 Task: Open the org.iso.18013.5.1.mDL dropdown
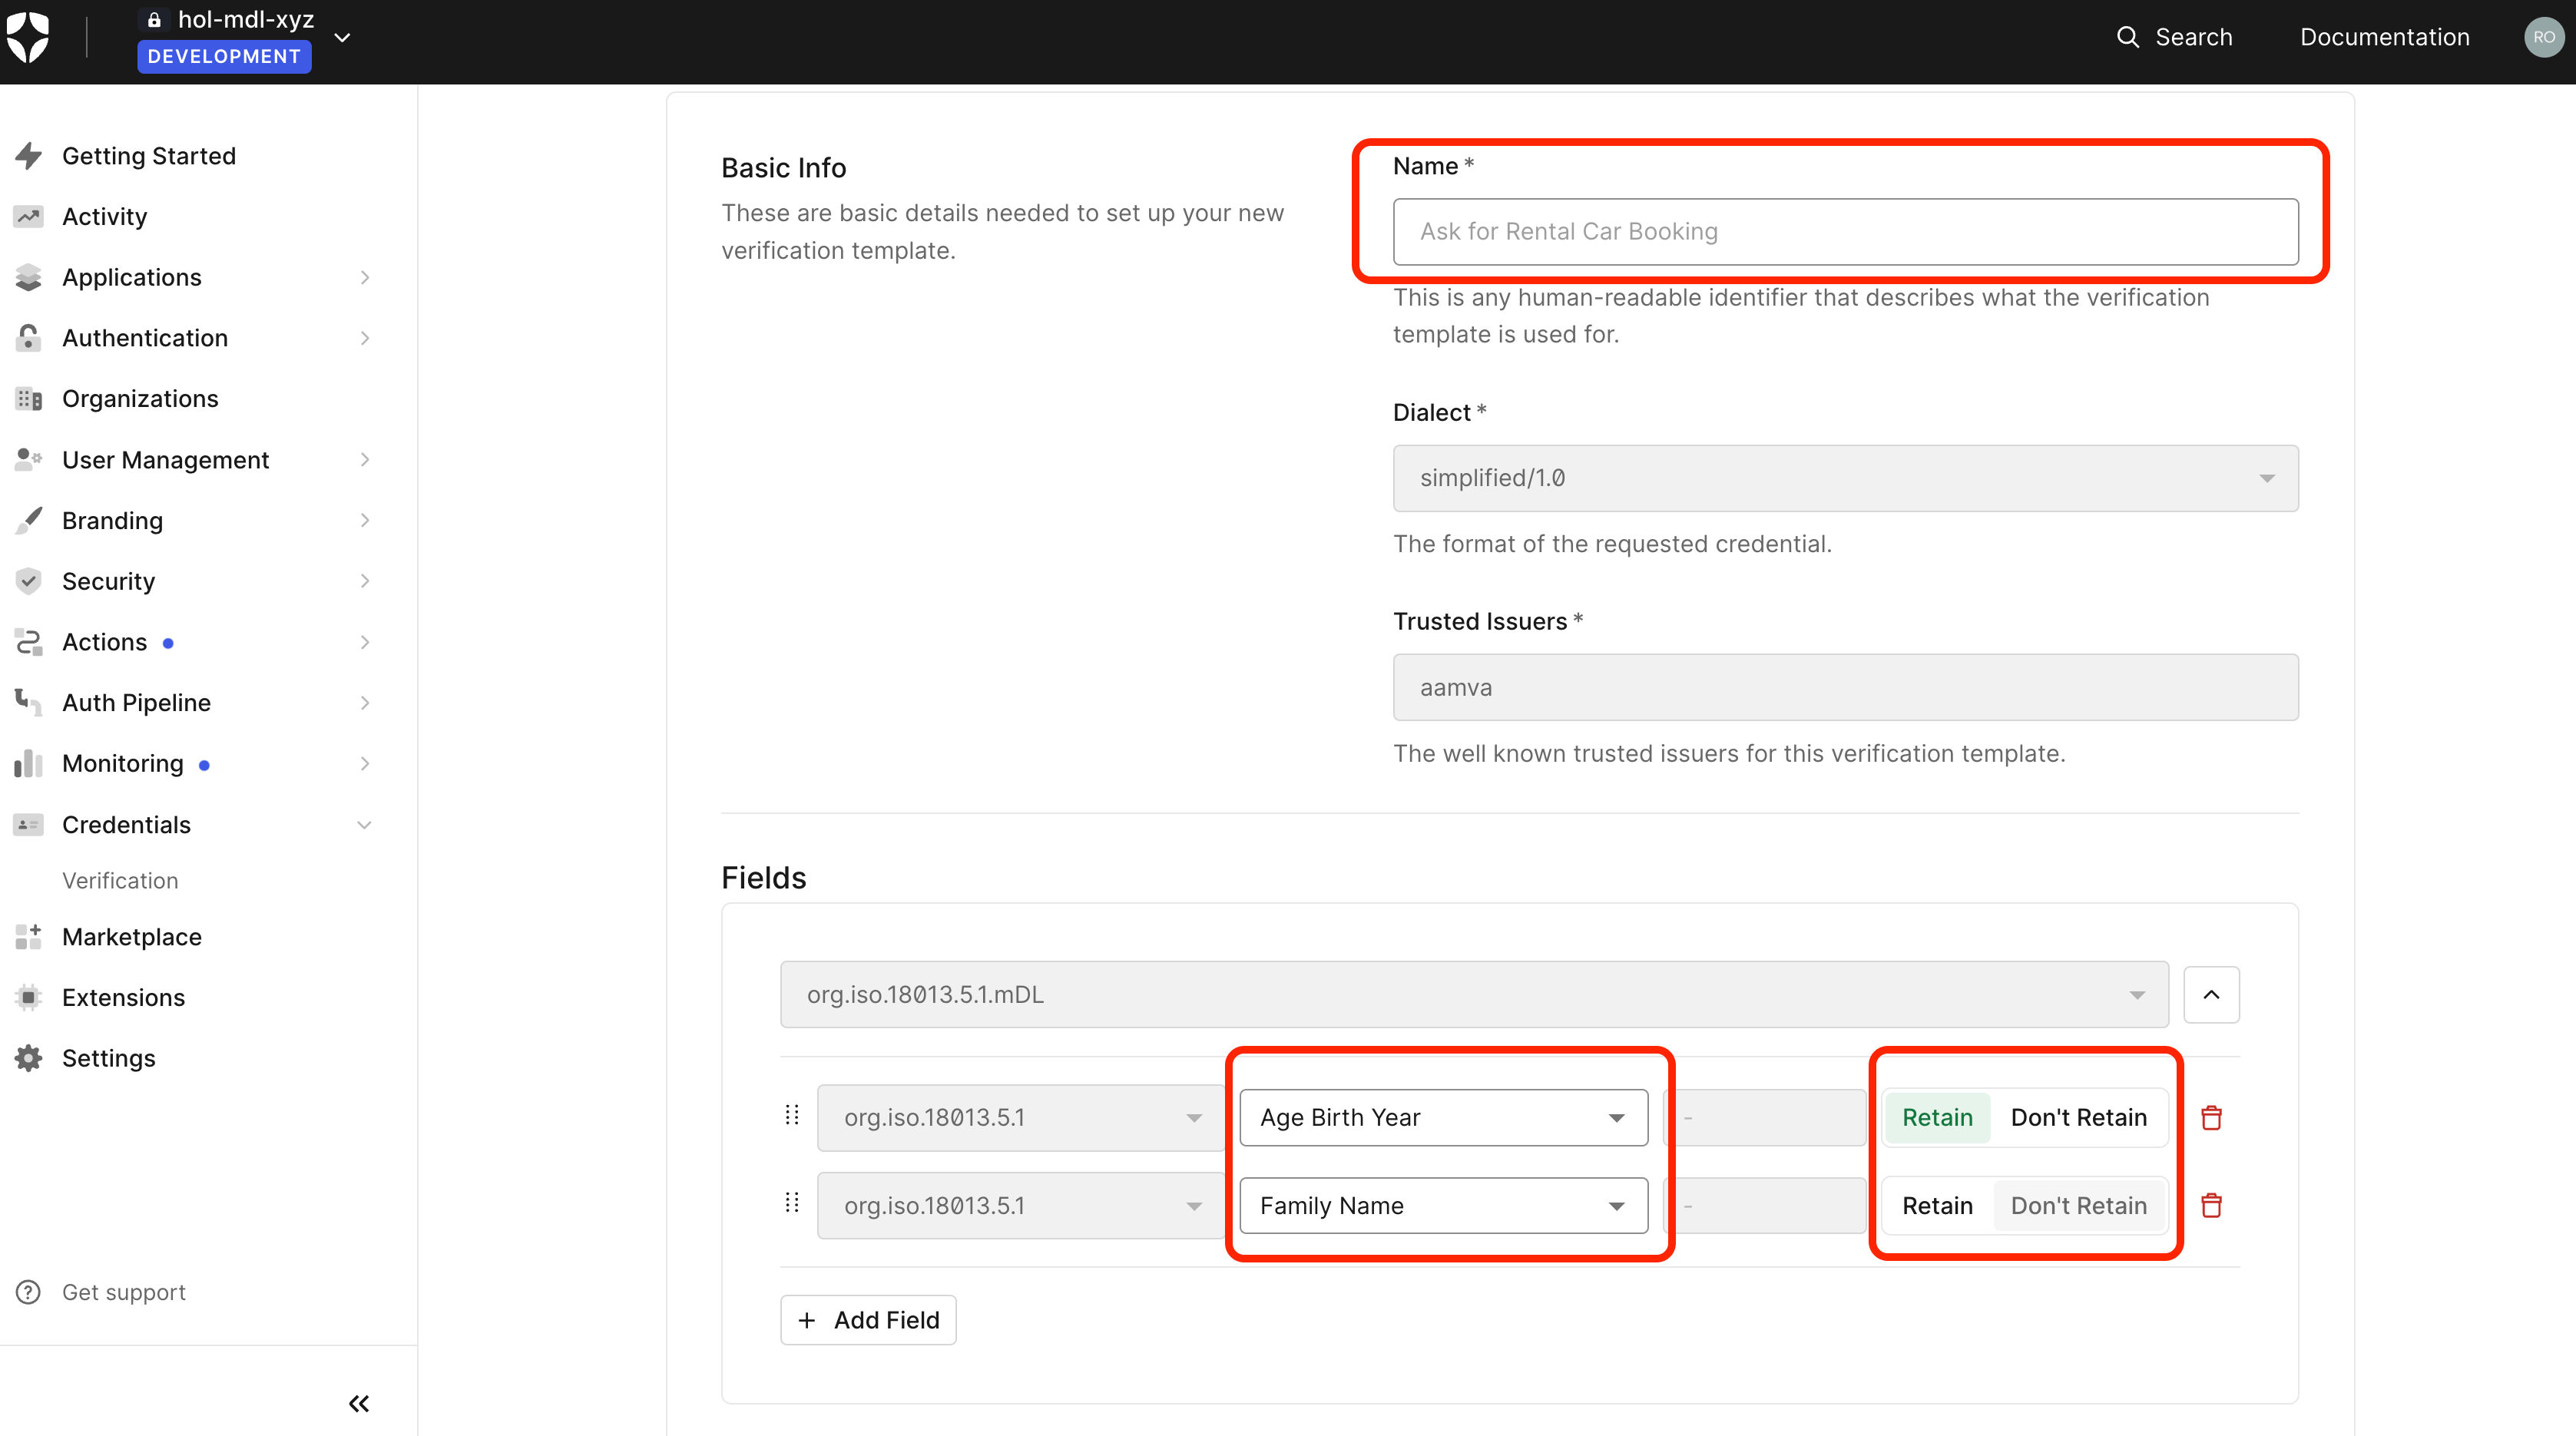tap(1474, 994)
